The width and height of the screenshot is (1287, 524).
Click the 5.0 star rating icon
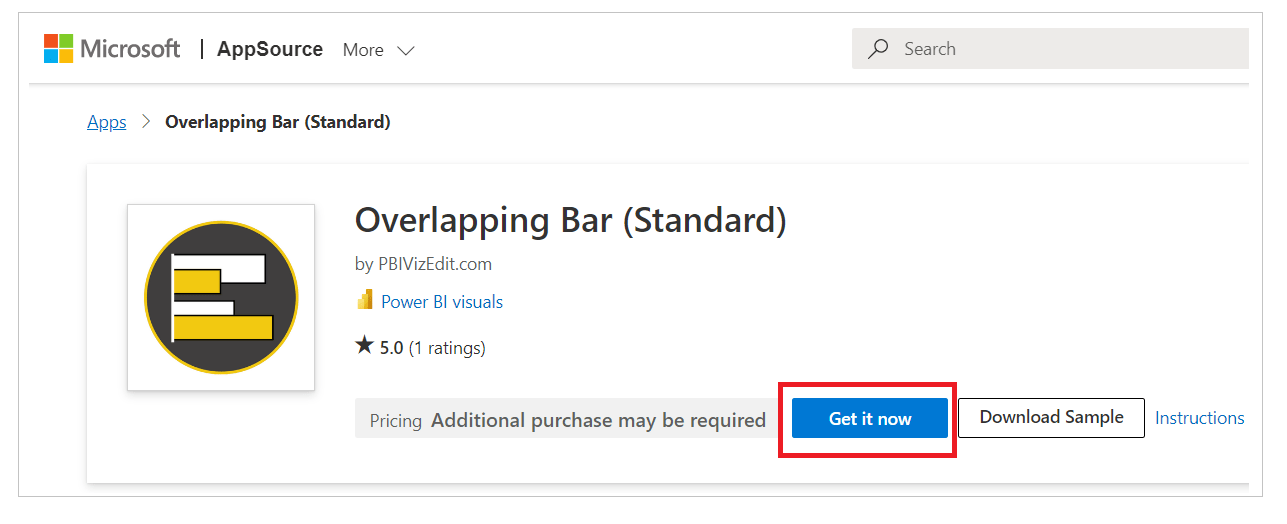click(364, 346)
